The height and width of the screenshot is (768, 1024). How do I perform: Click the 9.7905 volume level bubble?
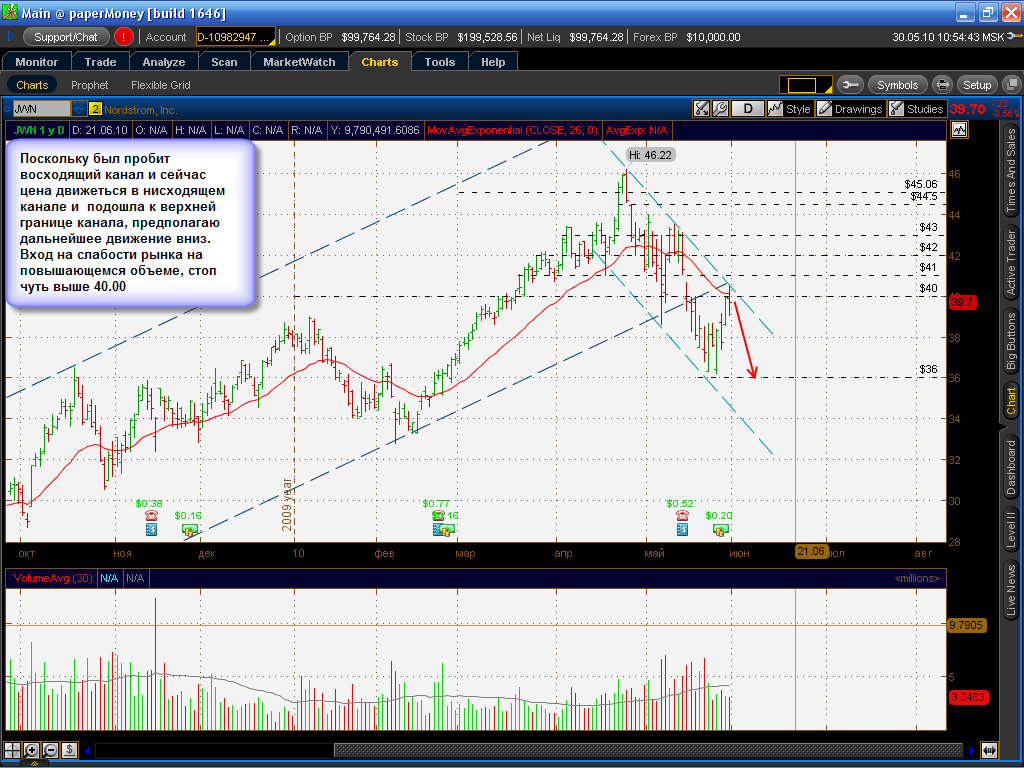click(966, 625)
